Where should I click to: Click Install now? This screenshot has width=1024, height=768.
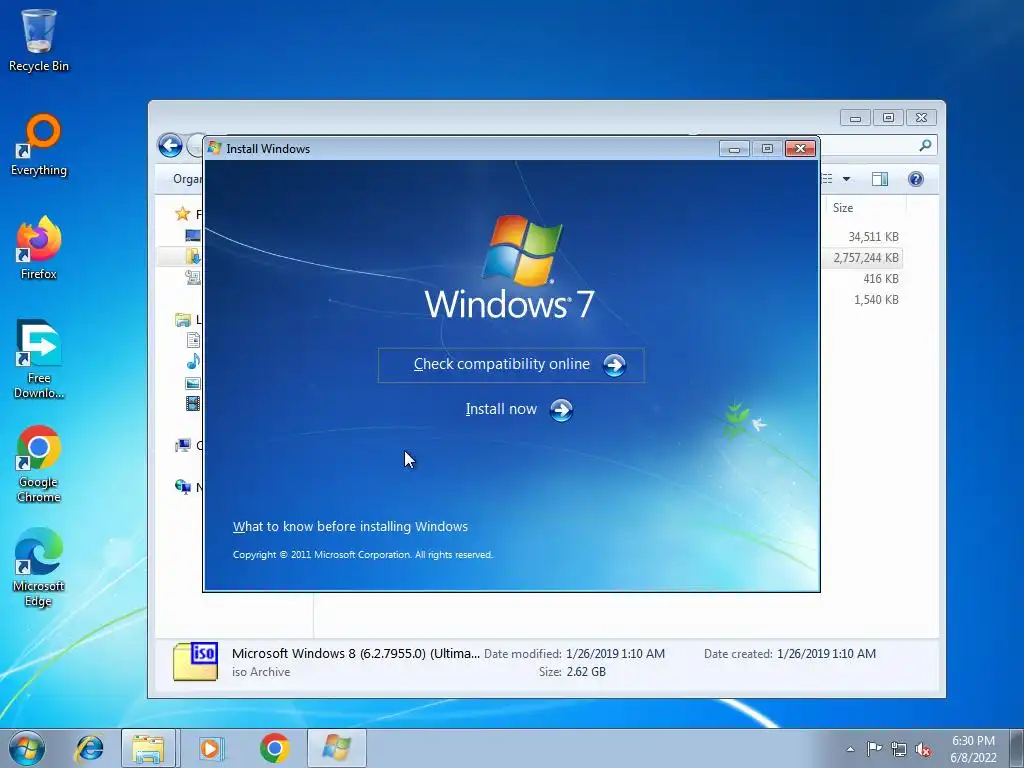click(x=501, y=409)
